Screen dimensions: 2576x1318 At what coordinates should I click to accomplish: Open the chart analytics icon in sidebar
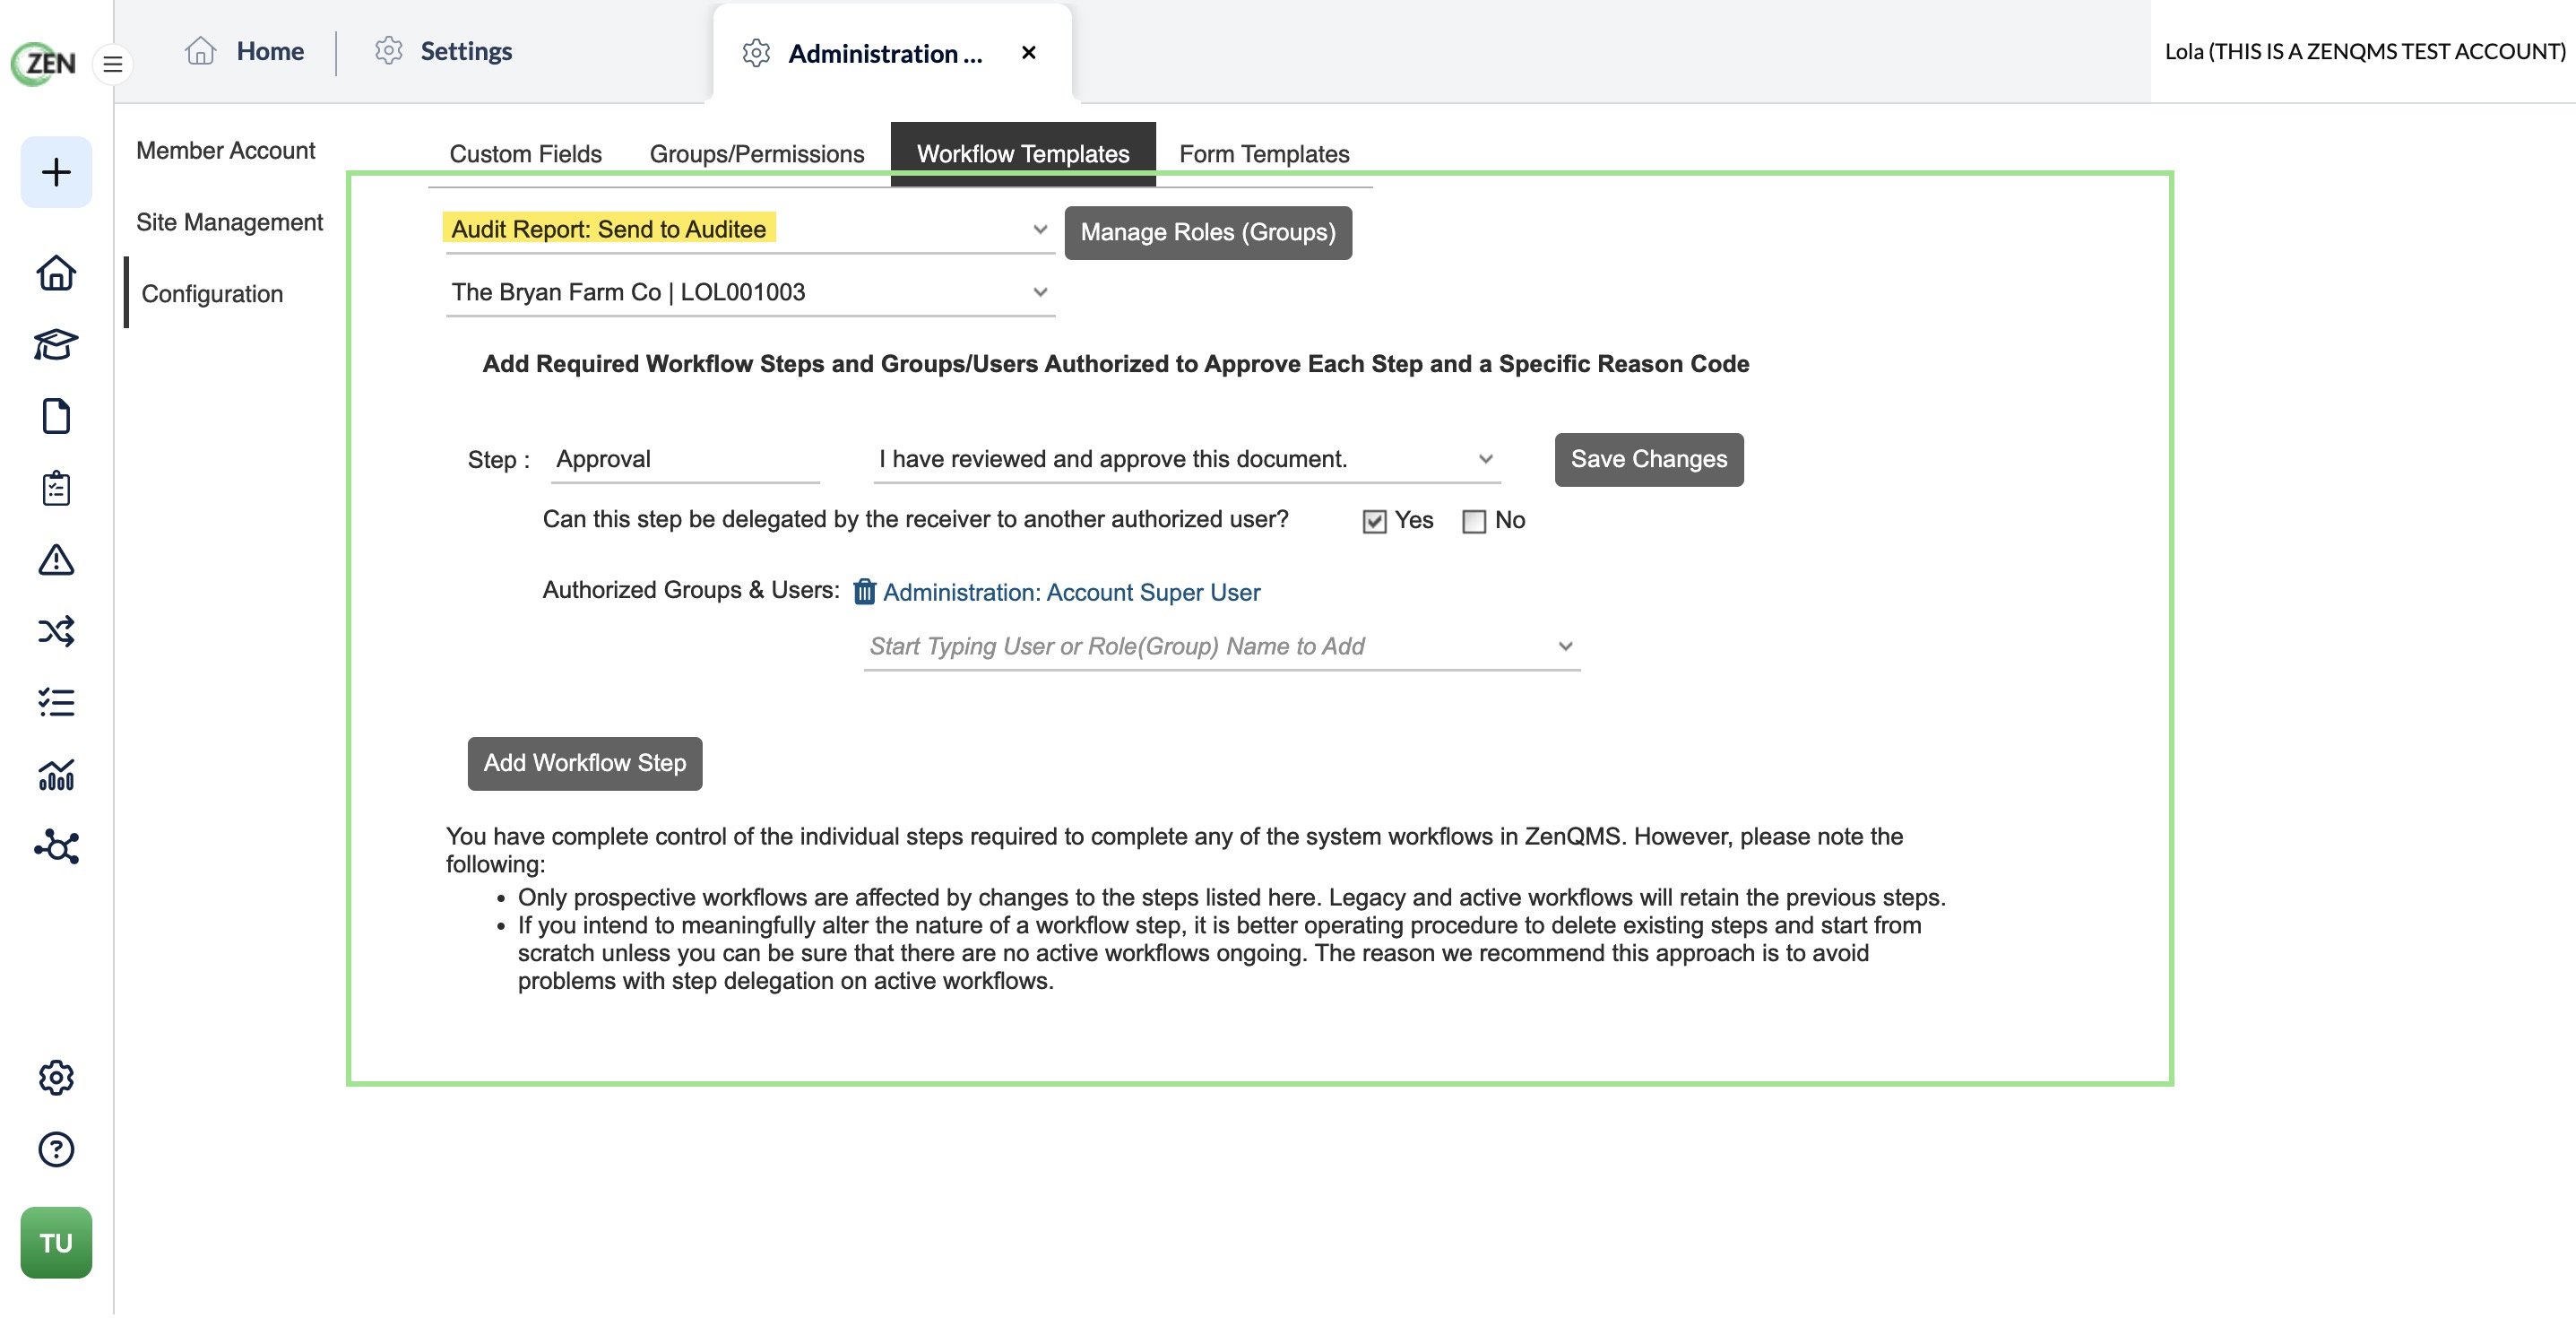tap(56, 774)
